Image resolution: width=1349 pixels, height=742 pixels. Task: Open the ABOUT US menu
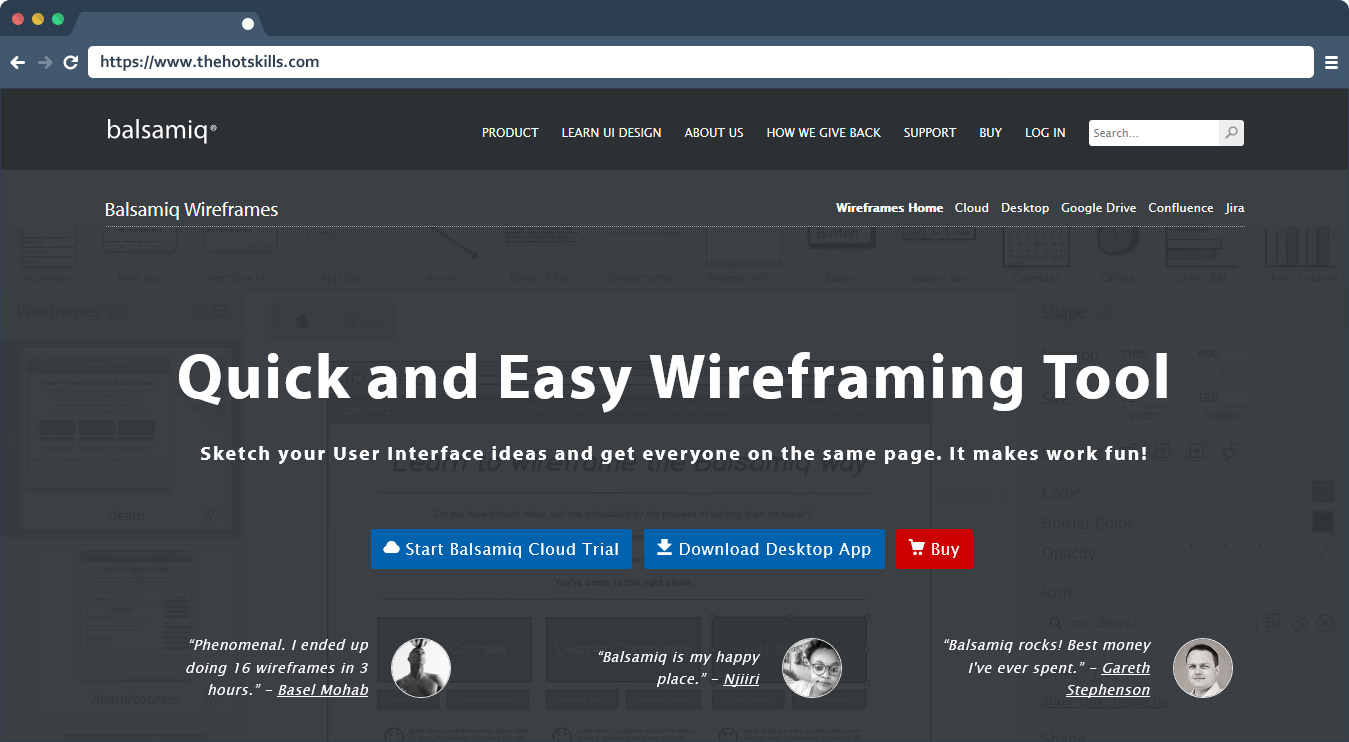click(x=714, y=133)
